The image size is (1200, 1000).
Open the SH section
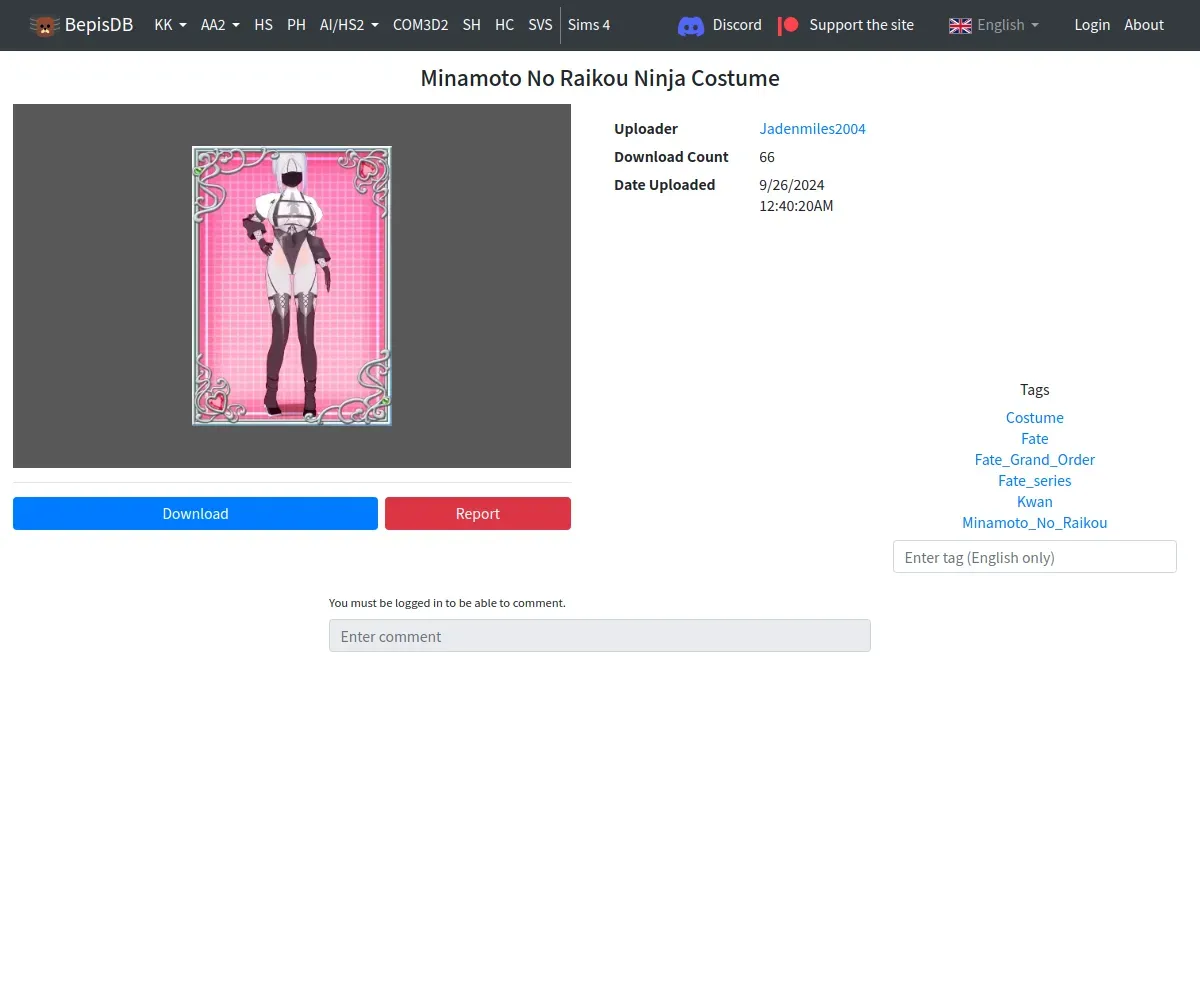(472, 25)
